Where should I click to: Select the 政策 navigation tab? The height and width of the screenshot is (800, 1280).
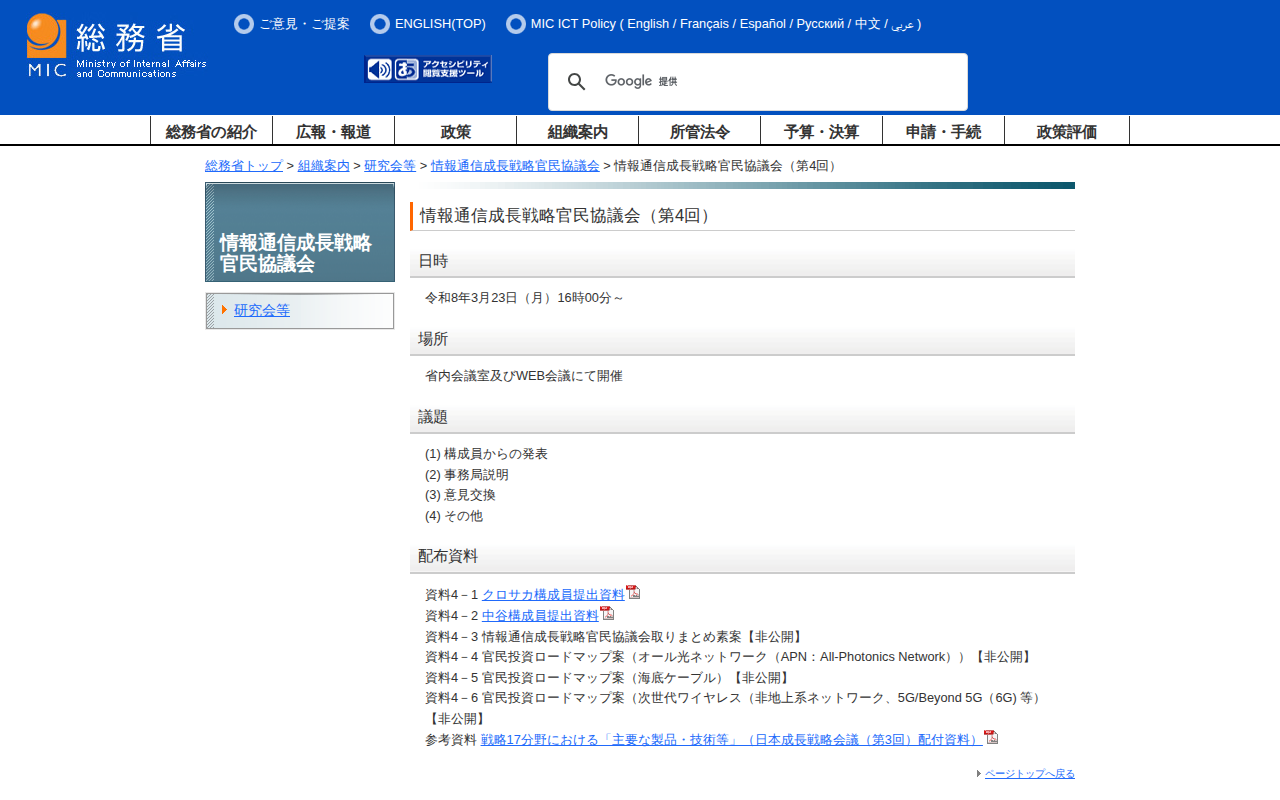coord(455,131)
